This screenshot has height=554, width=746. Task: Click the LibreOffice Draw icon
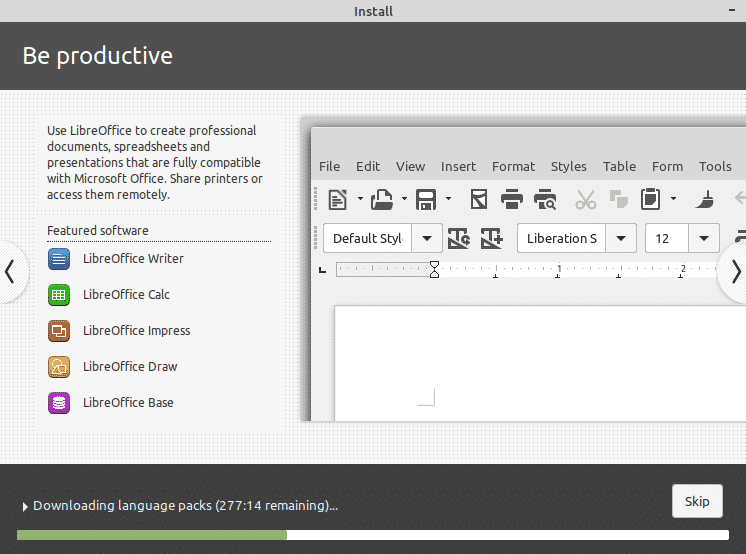tap(59, 367)
